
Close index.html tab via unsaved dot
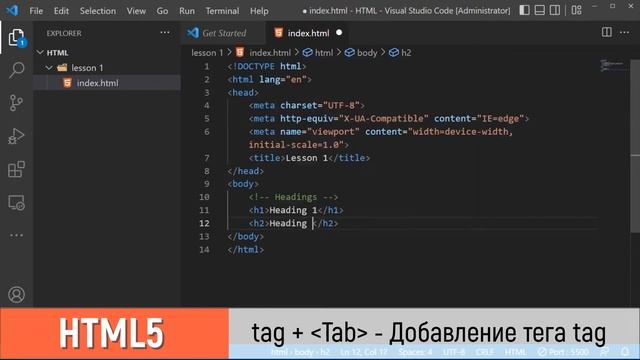(x=339, y=33)
